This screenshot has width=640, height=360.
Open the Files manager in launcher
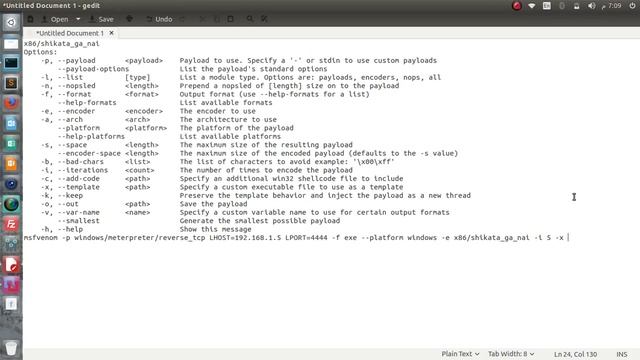[11, 43]
